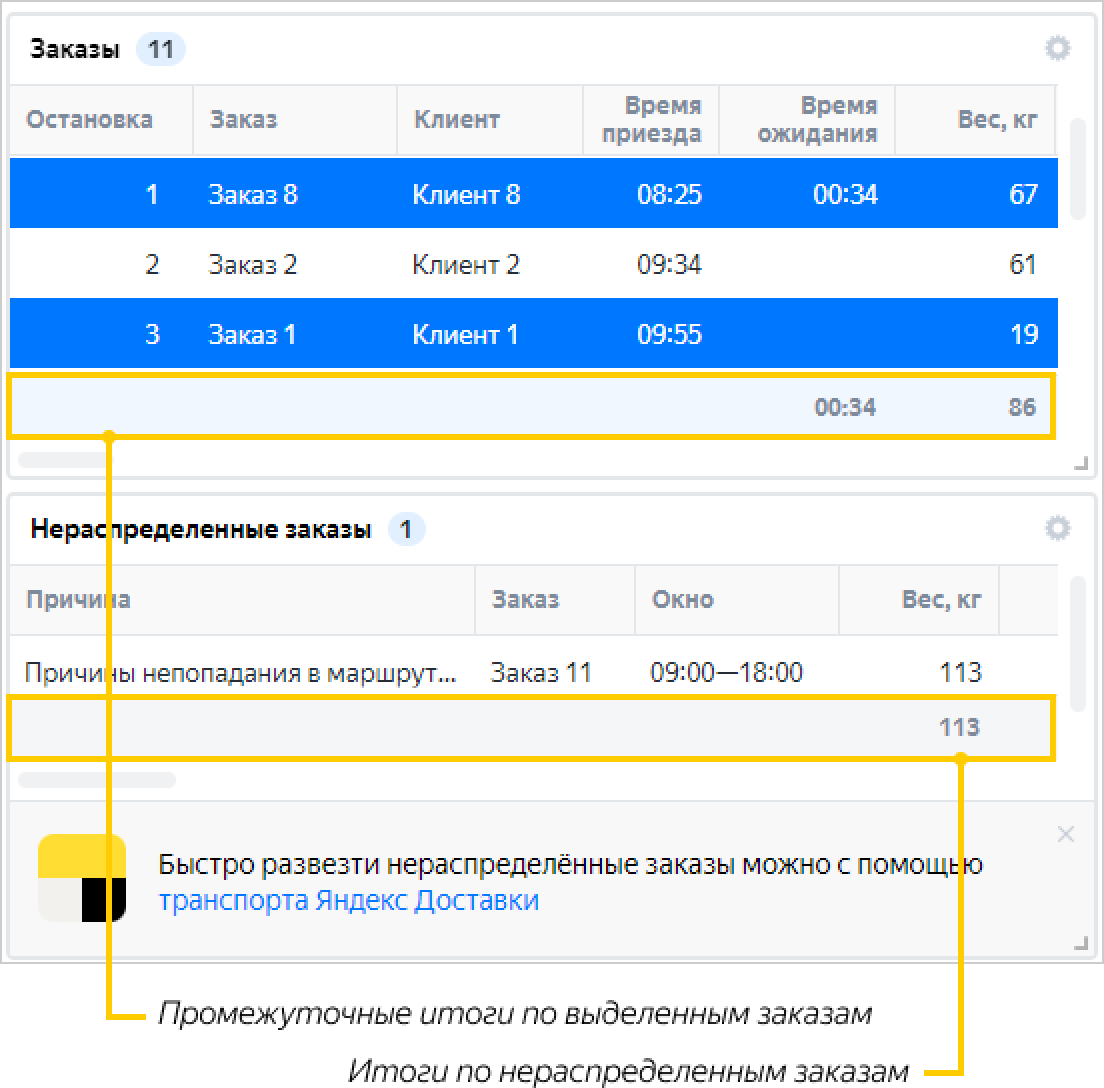Click resize handle of bottom panel corner
This screenshot has width=1104, height=1088.
pos(1080,942)
